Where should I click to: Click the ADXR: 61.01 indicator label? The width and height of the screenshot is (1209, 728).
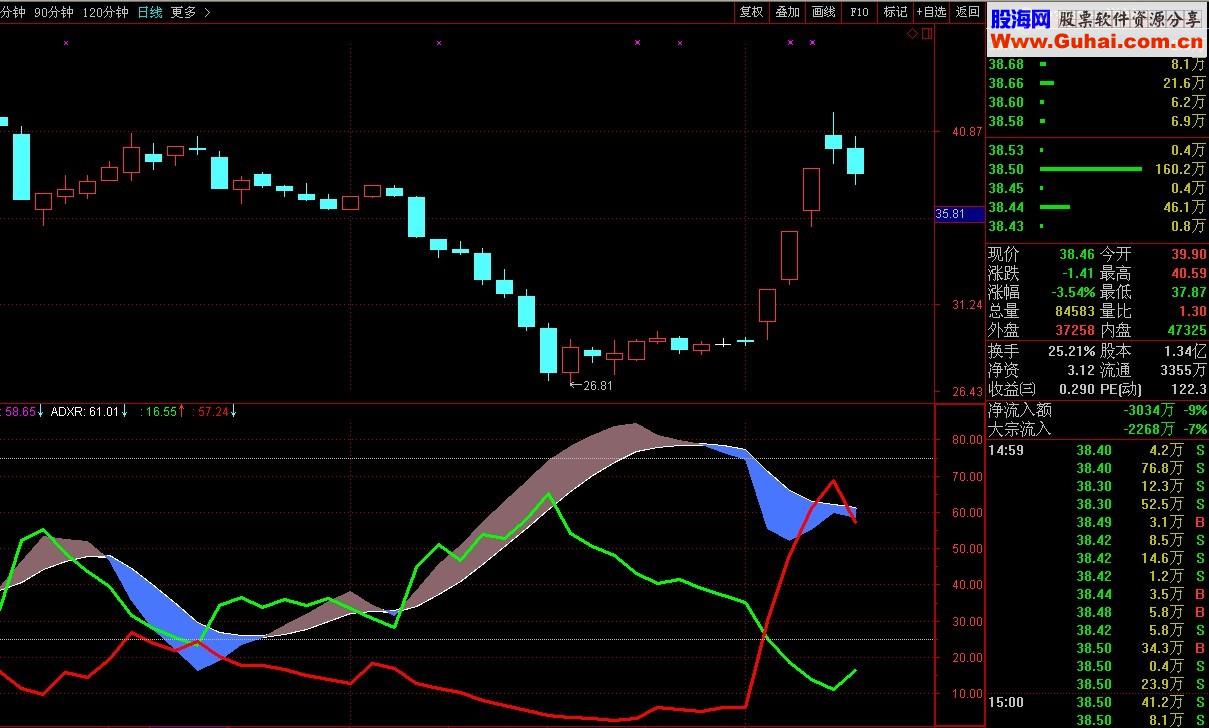click(x=85, y=411)
